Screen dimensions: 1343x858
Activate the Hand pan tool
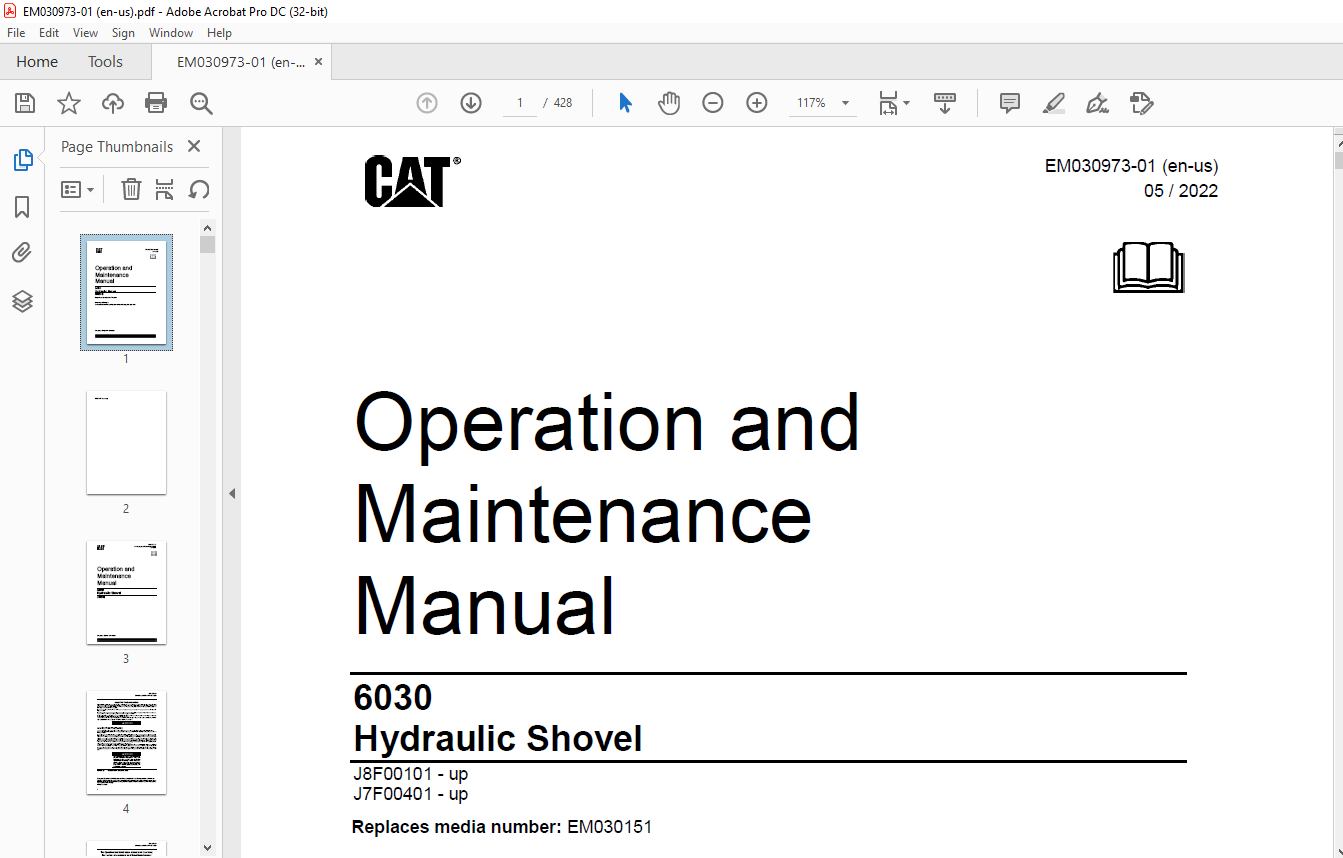[669, 103]
